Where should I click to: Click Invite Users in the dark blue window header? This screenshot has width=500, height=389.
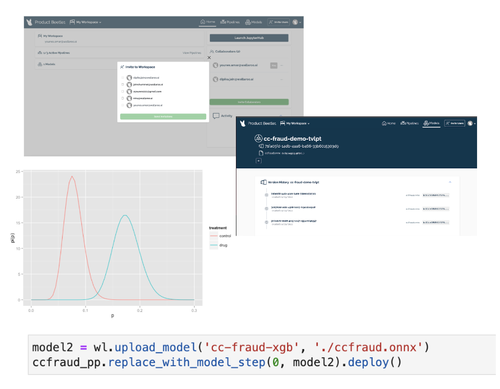click(455, 123)
